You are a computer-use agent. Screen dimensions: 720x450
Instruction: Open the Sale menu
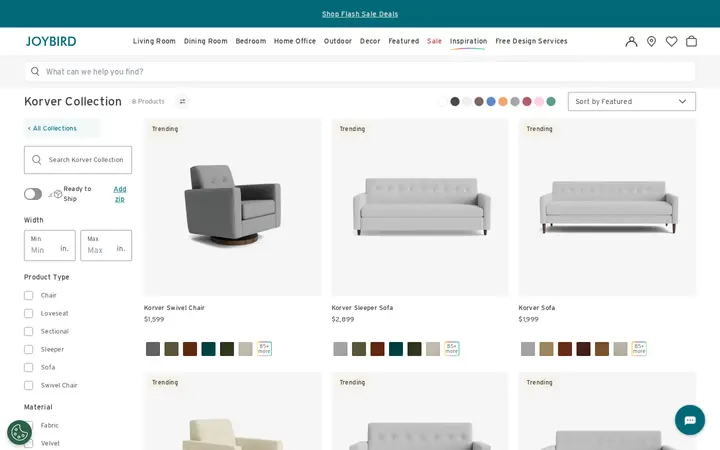434,41
